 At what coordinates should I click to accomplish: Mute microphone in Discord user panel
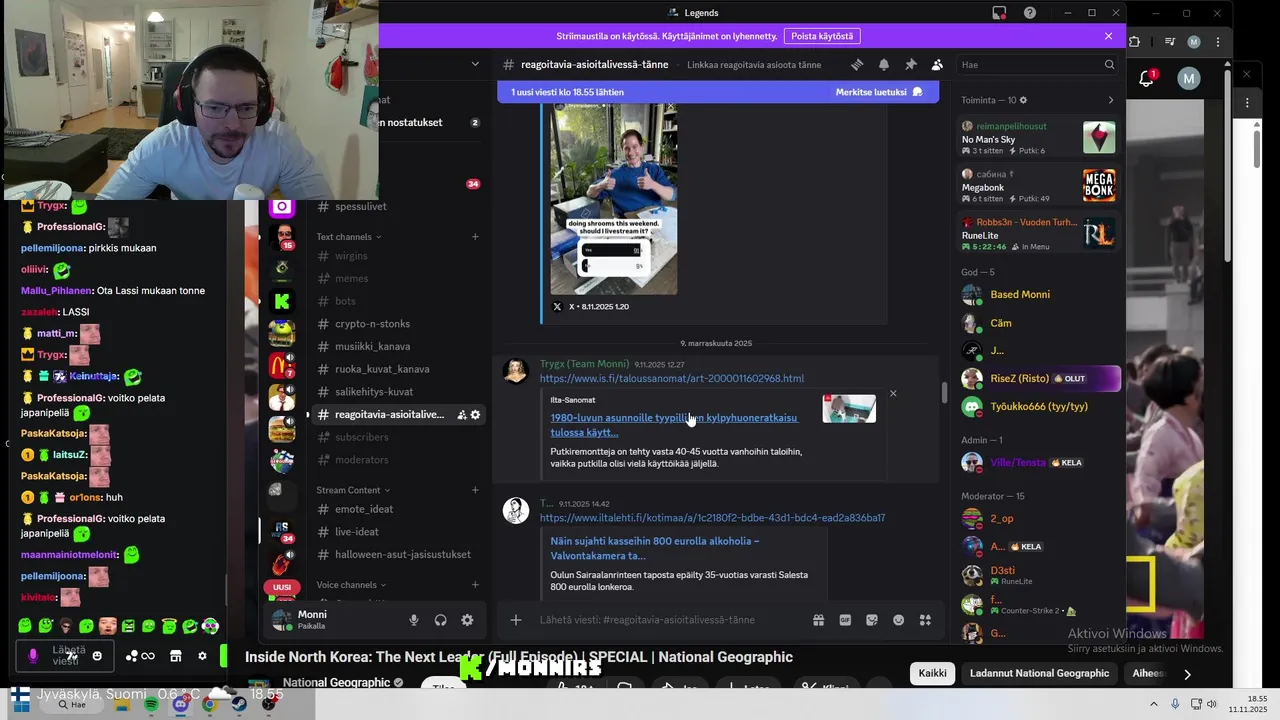click(414, 620)
